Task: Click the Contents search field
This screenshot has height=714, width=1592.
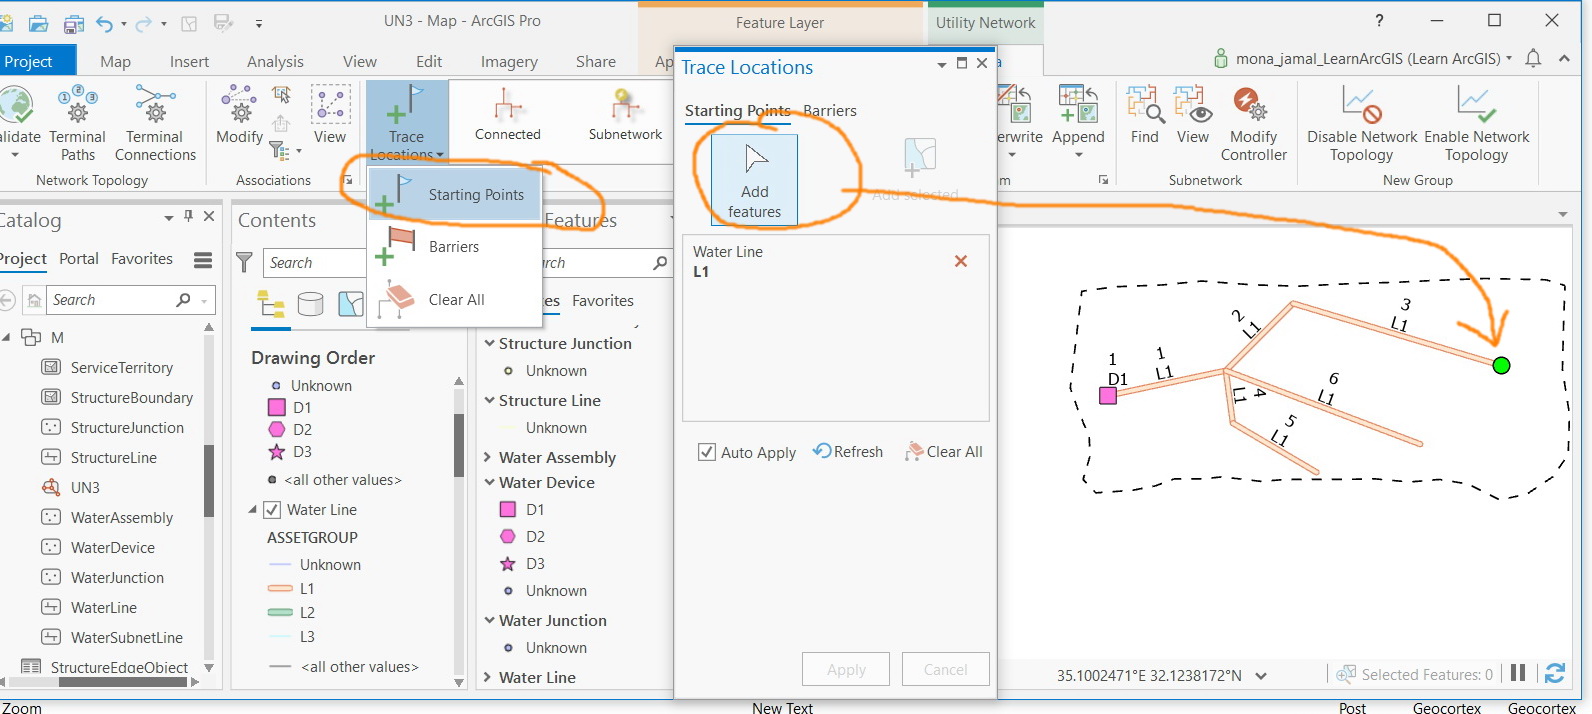Action: click(316, 263)
